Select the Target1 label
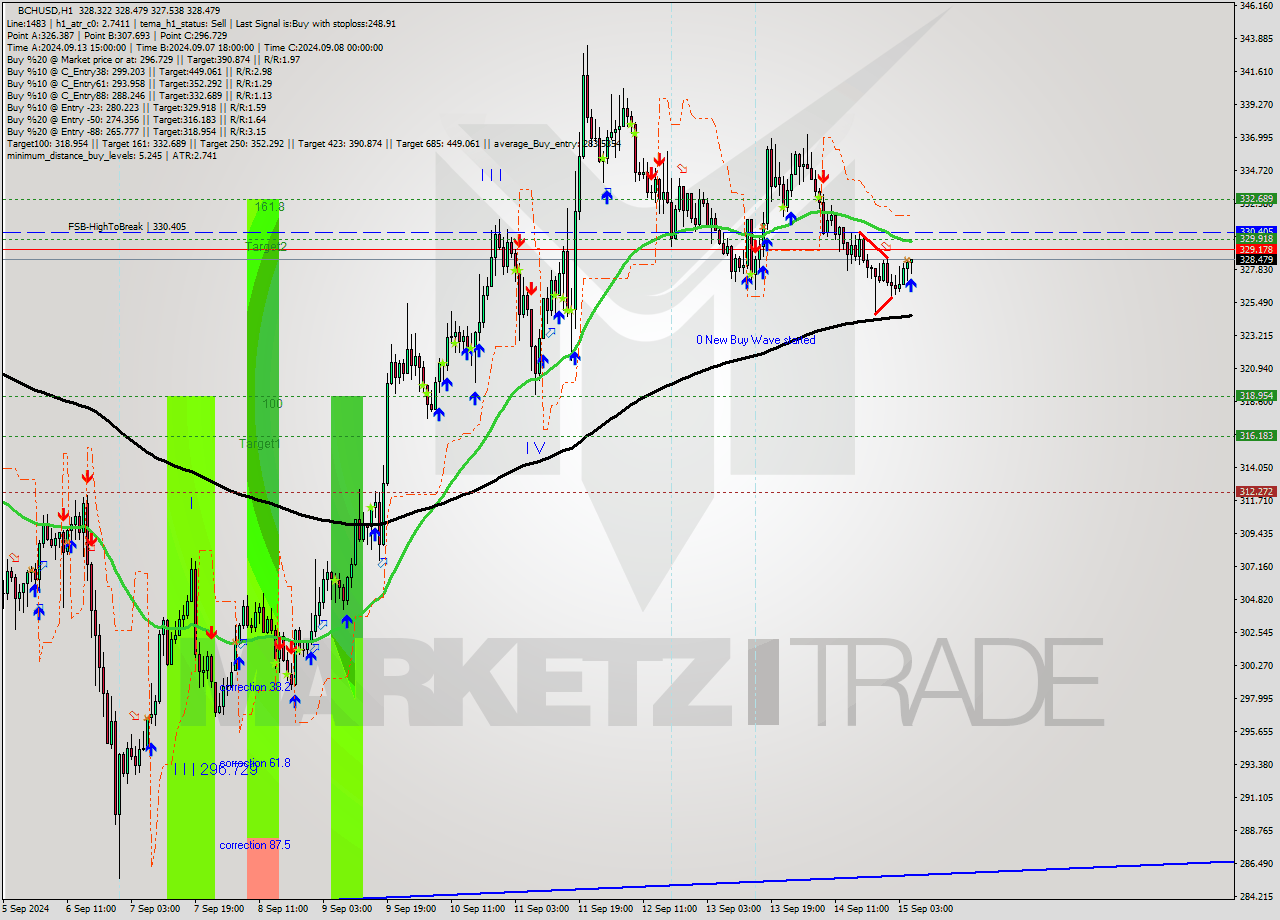This screenshot has height=920, width=1280. [x=260, y=443]
